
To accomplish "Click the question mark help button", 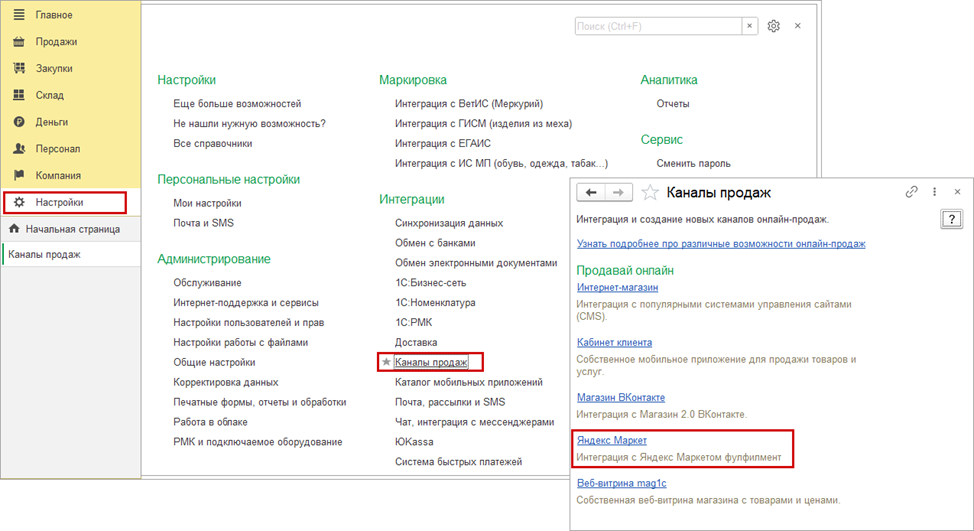I will click(x=951, y=220).
